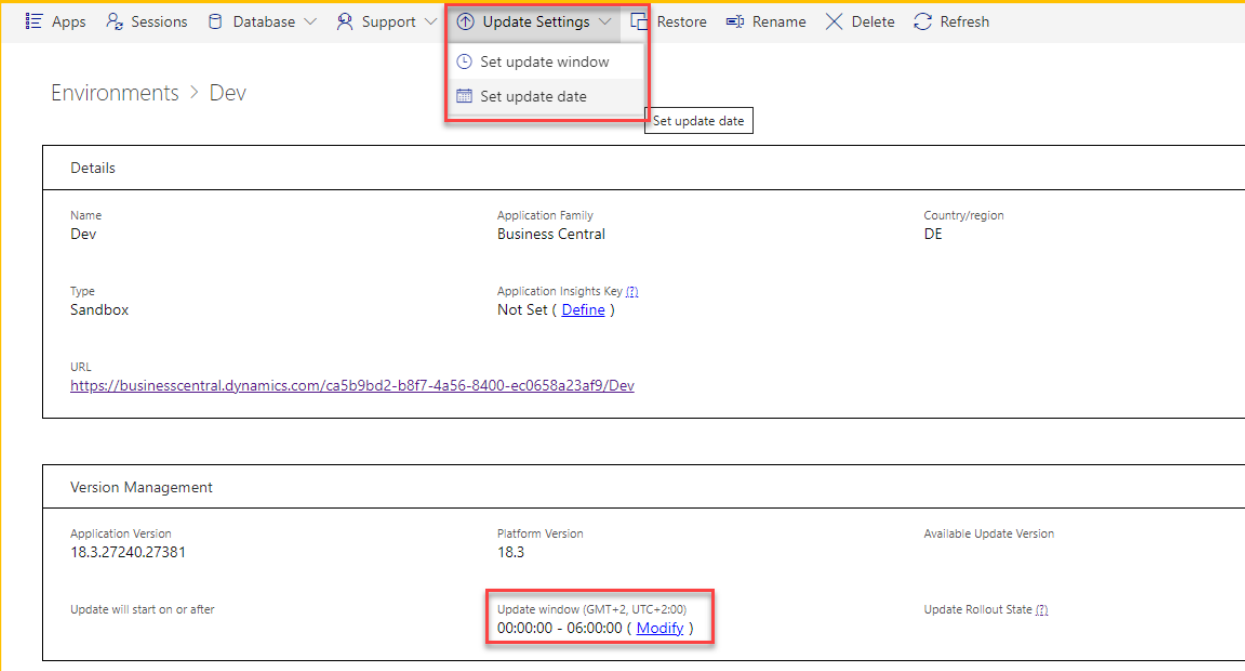The width and height of the screenshot is (1245, 671).
Task: Open the Update Rollout State help tooltip
Action: click(x=1042, y=610)
